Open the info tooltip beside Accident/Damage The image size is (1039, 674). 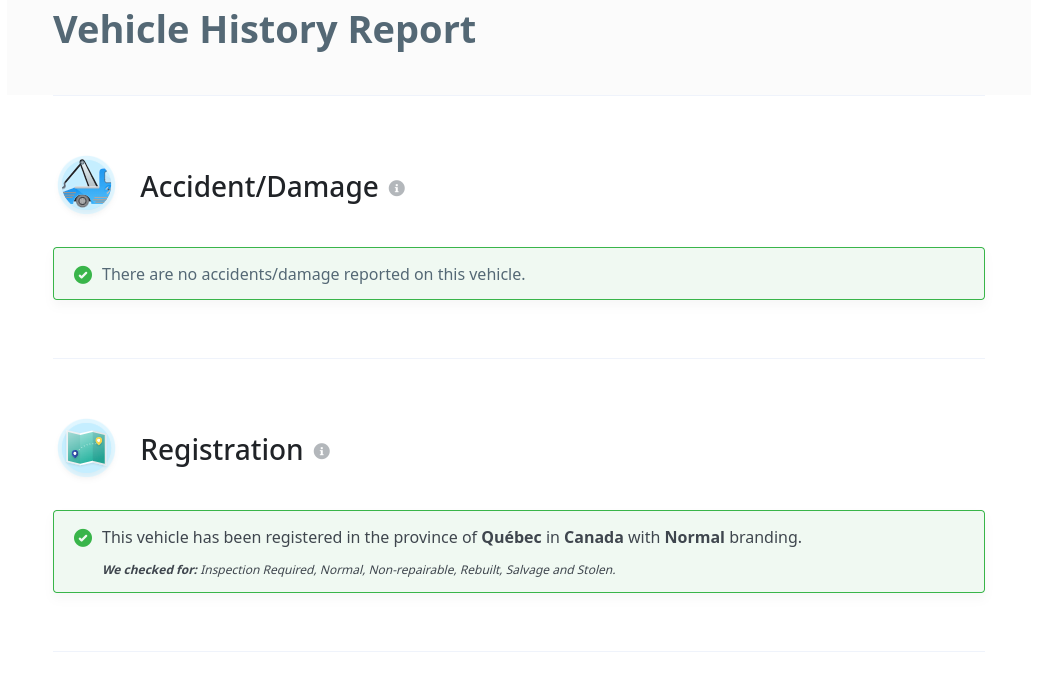pyautogui.click(x=396, y=188)
